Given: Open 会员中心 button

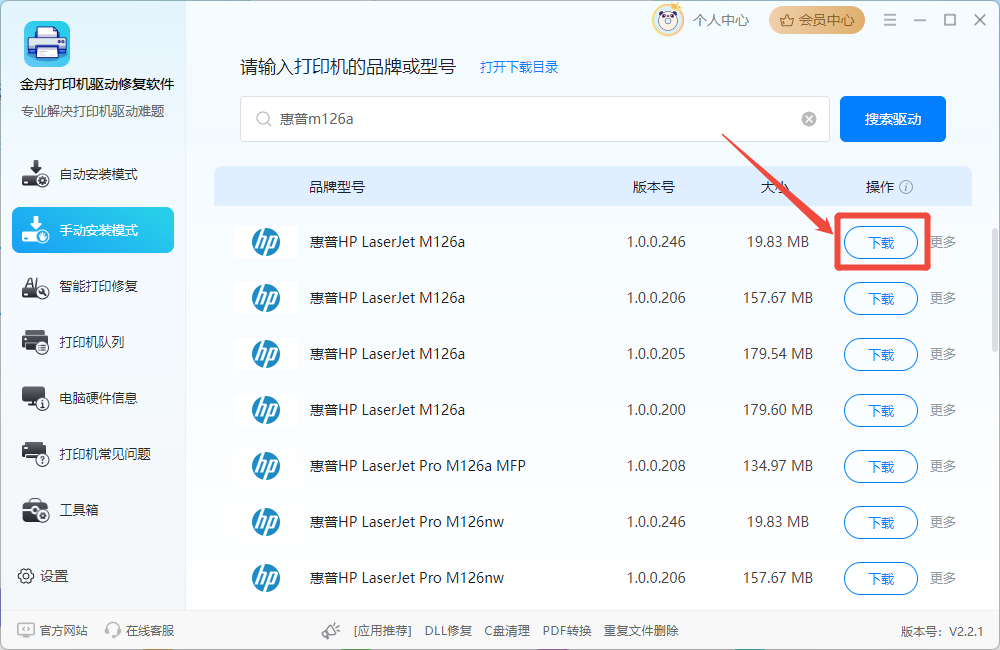Looking at the screenshot, I should coord(816,20).
